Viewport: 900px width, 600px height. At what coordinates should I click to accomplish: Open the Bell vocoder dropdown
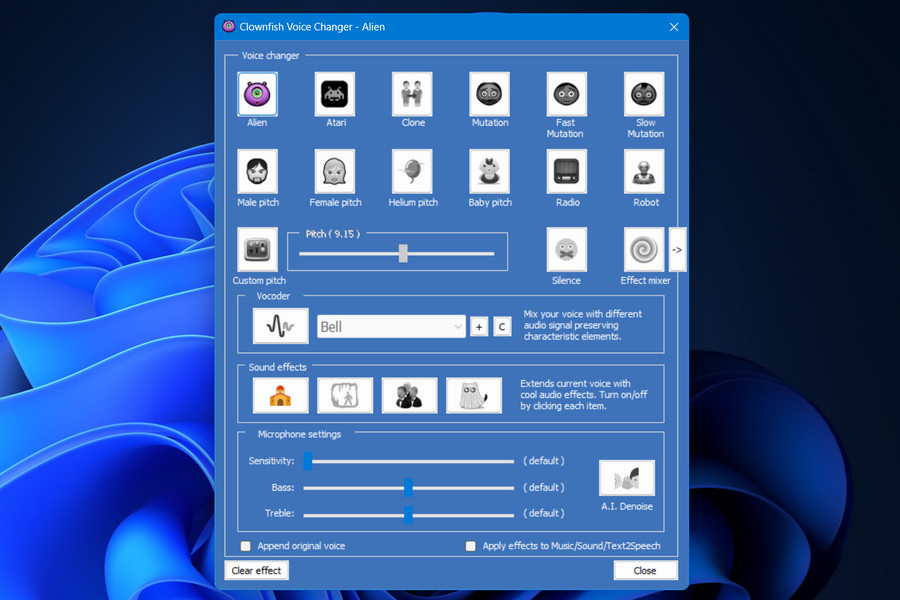point(391,327)
